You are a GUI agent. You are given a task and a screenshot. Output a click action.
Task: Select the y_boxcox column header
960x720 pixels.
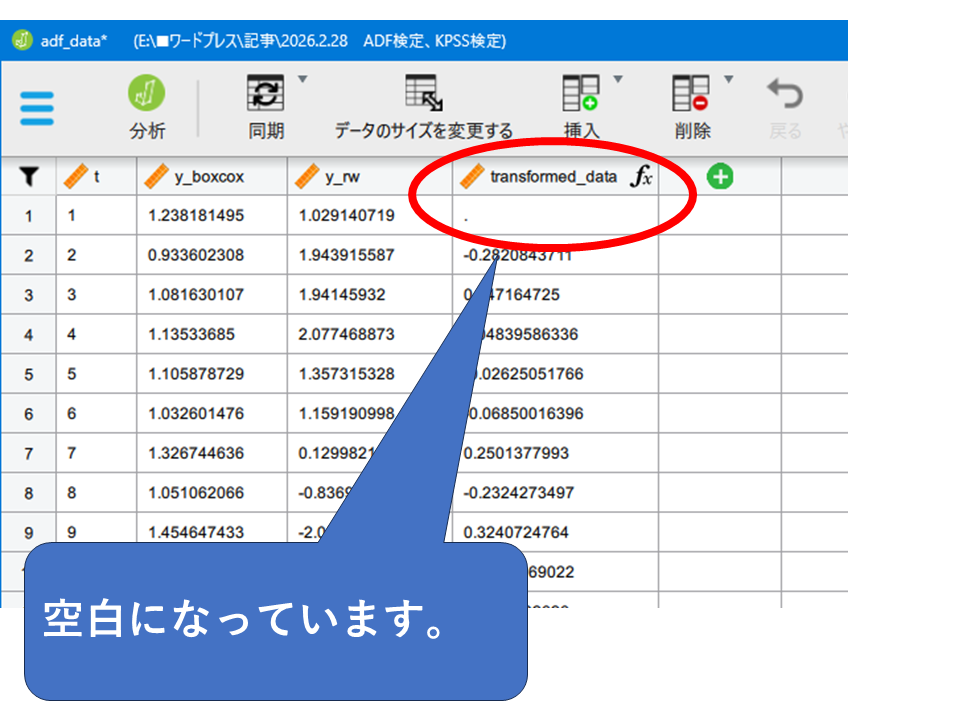210,177
